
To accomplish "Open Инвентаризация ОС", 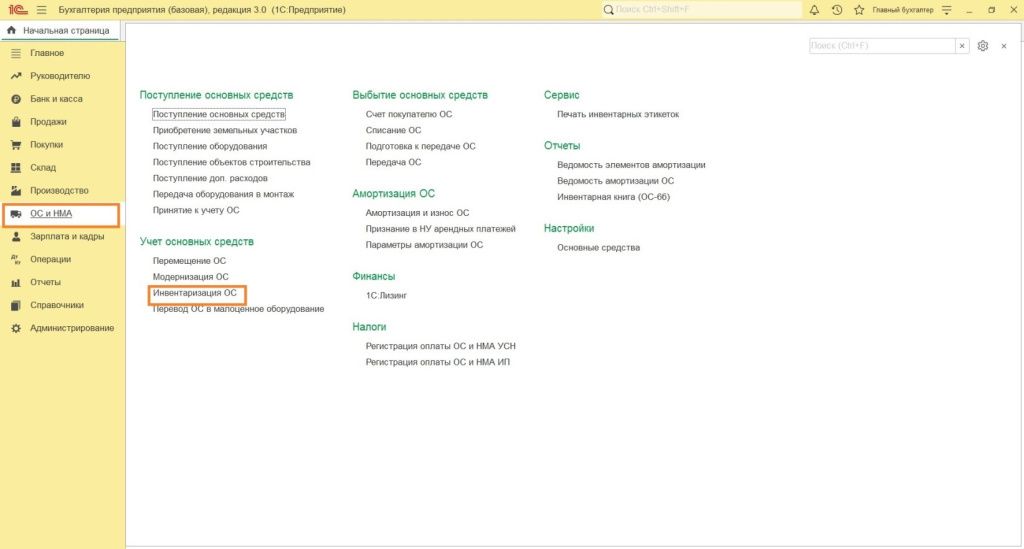I will click(195, 293).
